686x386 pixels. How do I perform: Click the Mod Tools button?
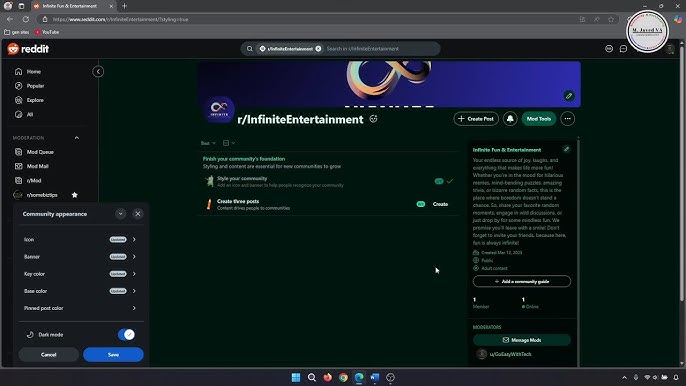click(539, 119)
